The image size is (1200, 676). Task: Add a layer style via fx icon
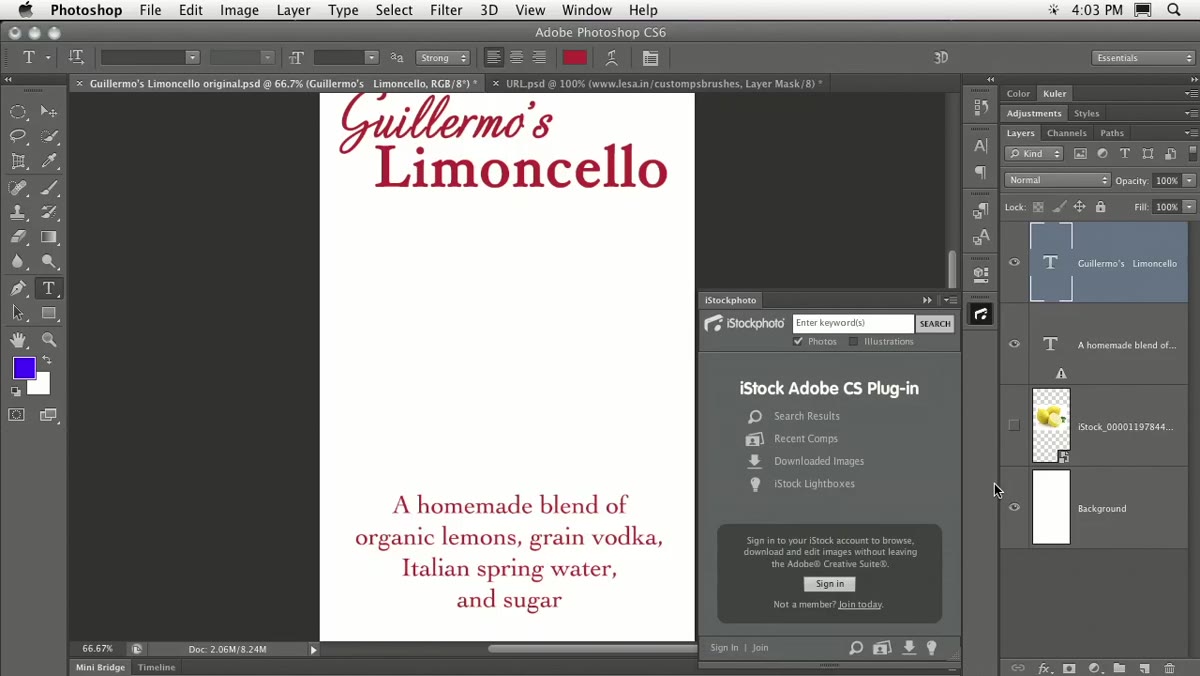click(x=1043, y=668)
